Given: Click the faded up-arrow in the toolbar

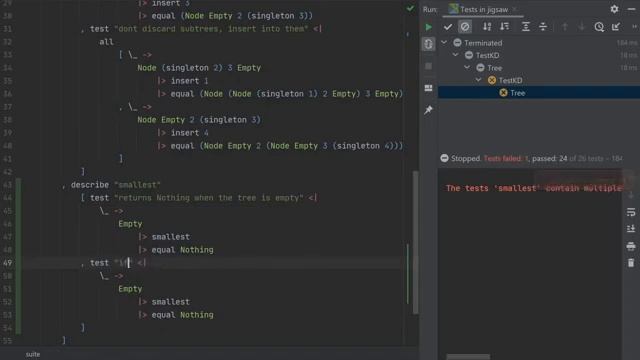Looking at the screenshot, I should coord(565,27).
